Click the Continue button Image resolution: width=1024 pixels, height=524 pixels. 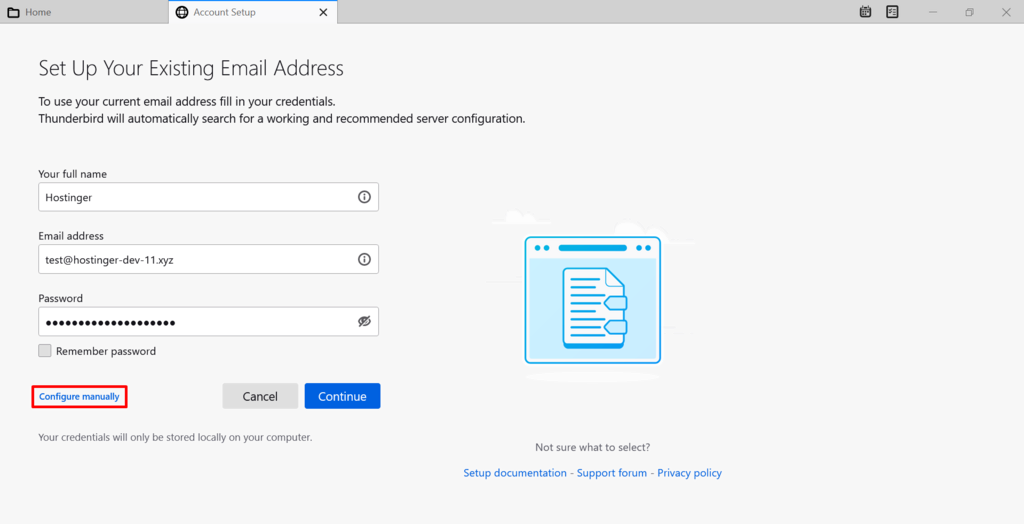point(342,396)
